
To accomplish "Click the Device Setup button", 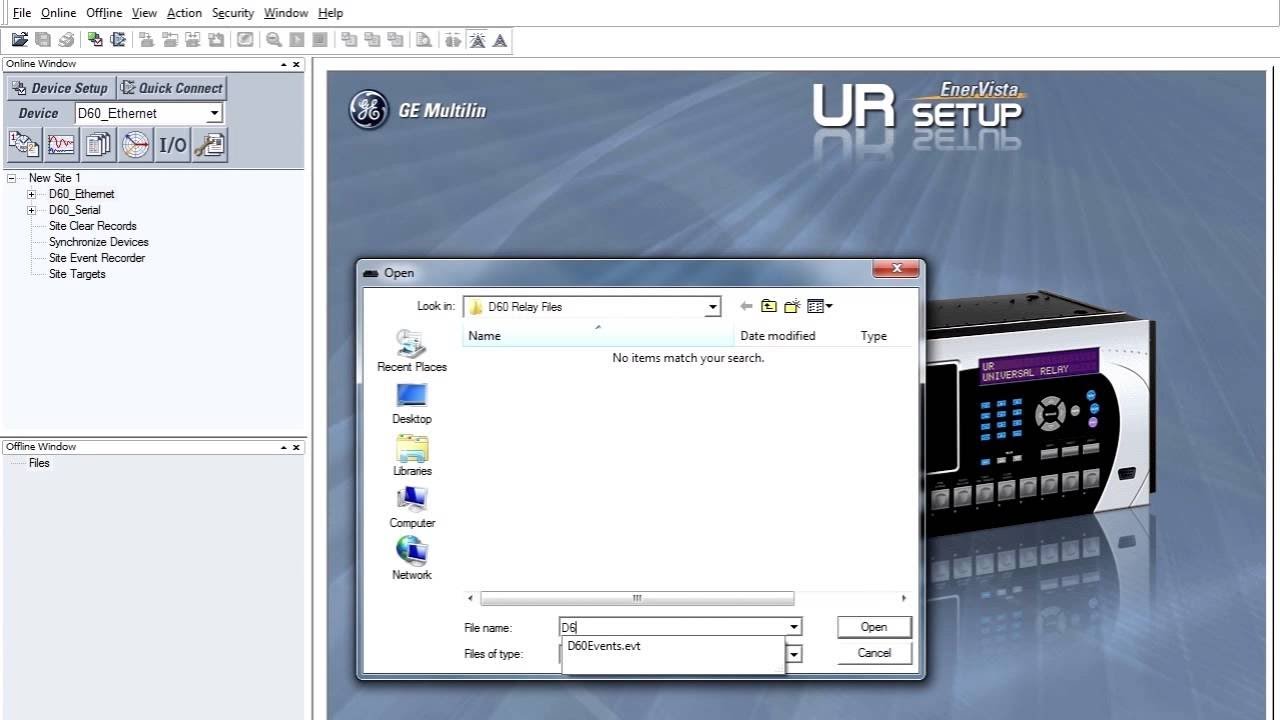I will click(x=61, y=88).
